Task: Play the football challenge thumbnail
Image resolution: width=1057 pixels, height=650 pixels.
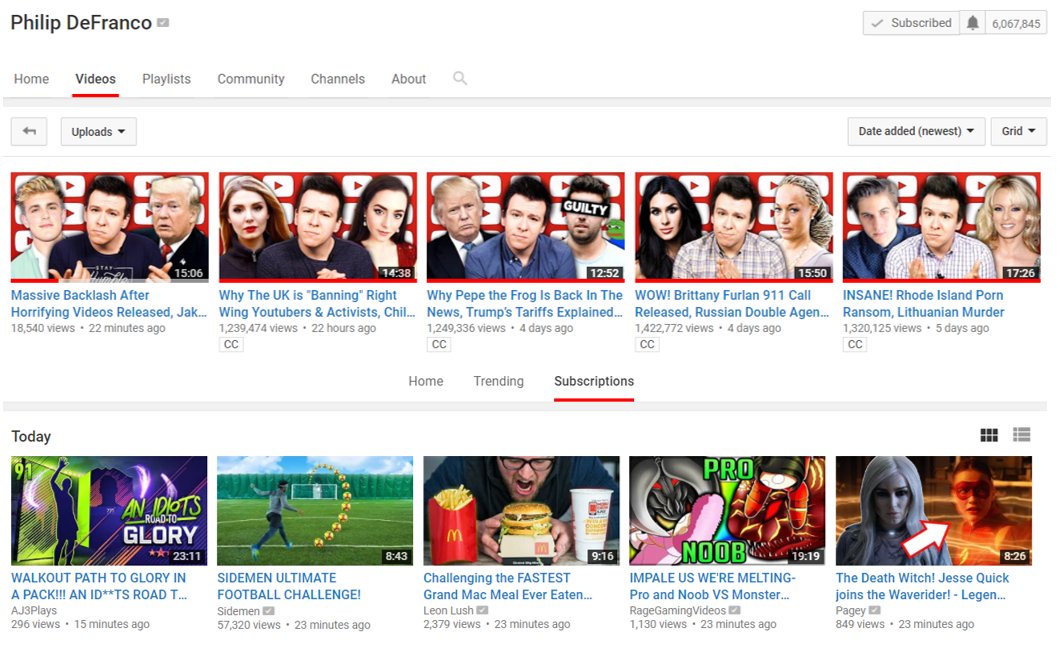Action: pos(315,510)
